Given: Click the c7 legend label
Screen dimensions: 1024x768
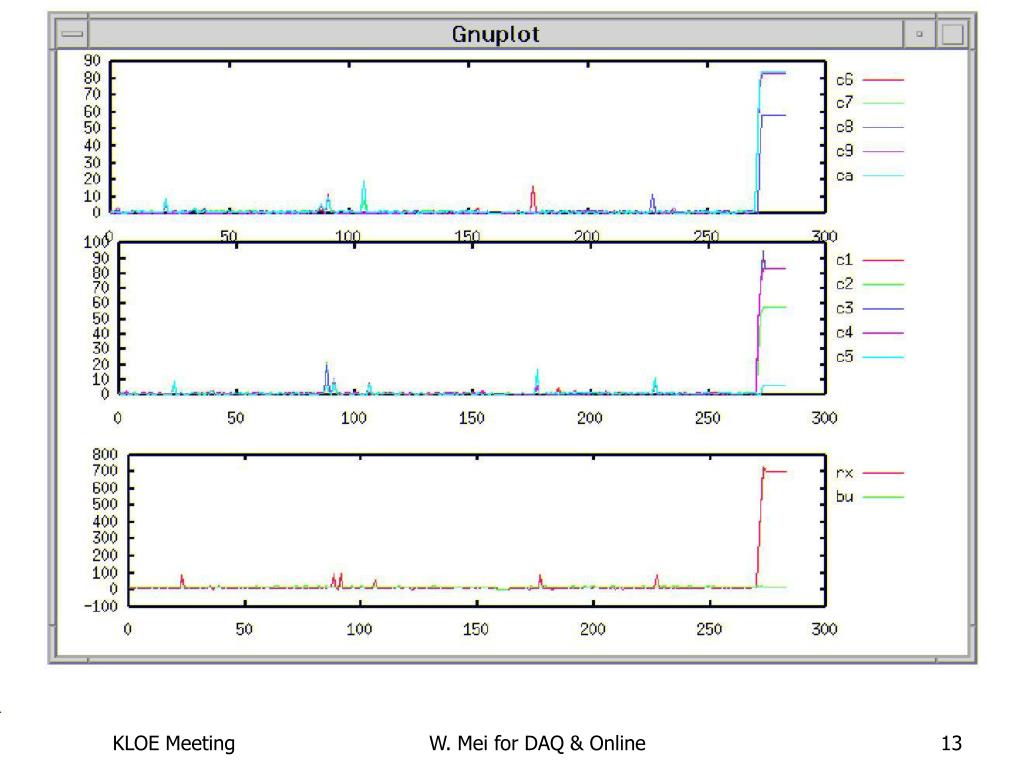Looking at the screenshot, I should 844,103.
